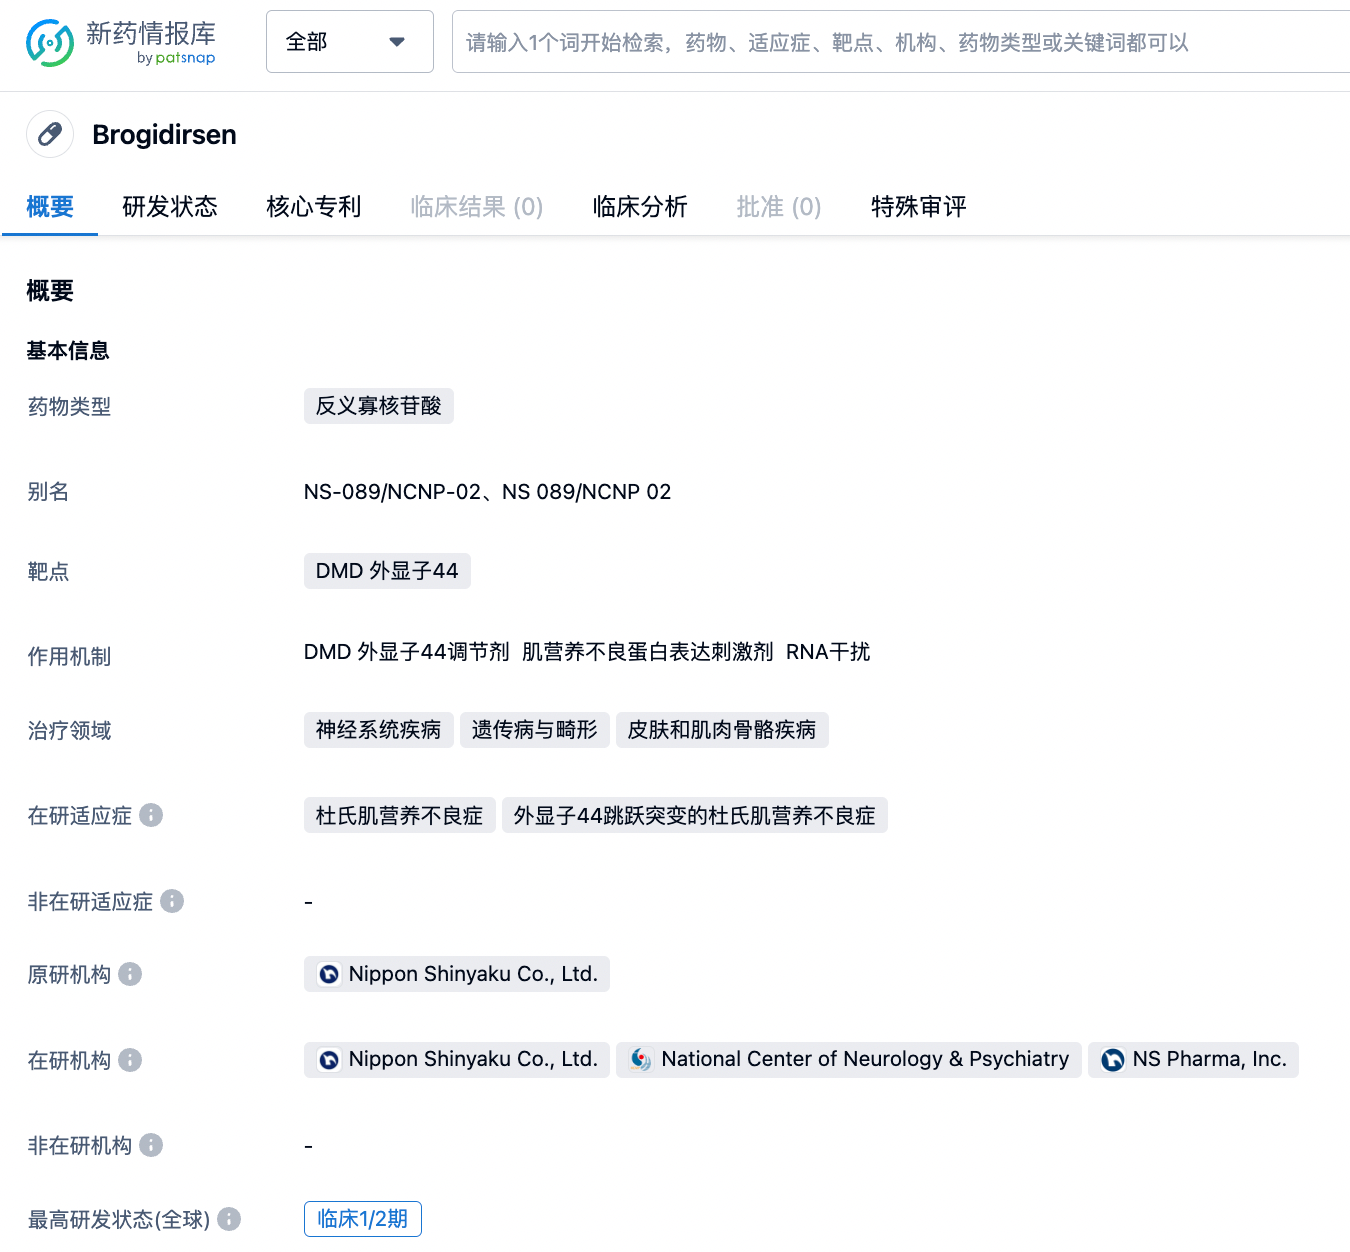
Task: Open the 神经系统疾病 therapeutic area tag
Action: (379, 730)
